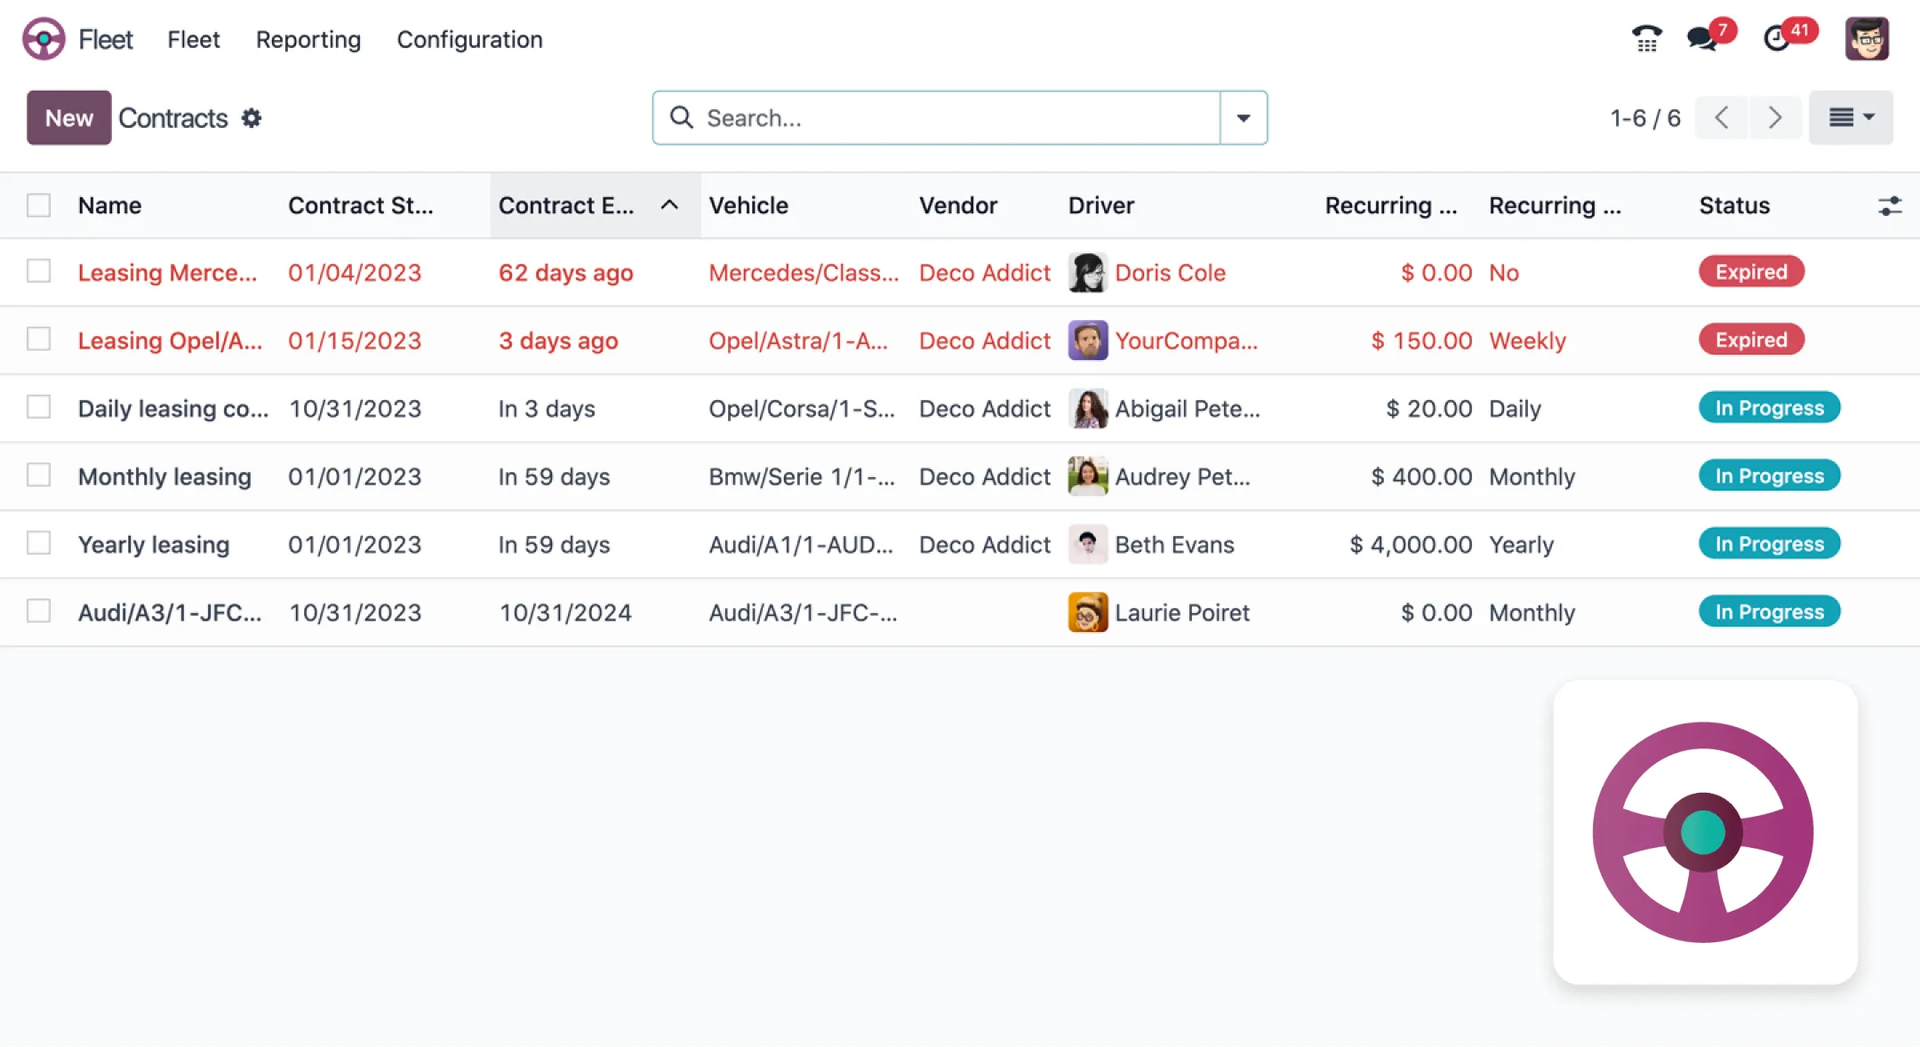1920x1047 pixels.
Task: Click In Progress badge on Audi/A3 row
Action: click(x=1769, y=612)
